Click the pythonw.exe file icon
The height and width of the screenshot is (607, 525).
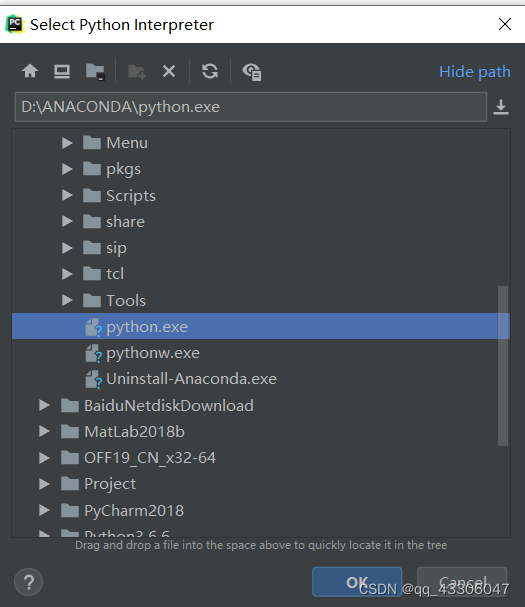(x=93, y=353)
